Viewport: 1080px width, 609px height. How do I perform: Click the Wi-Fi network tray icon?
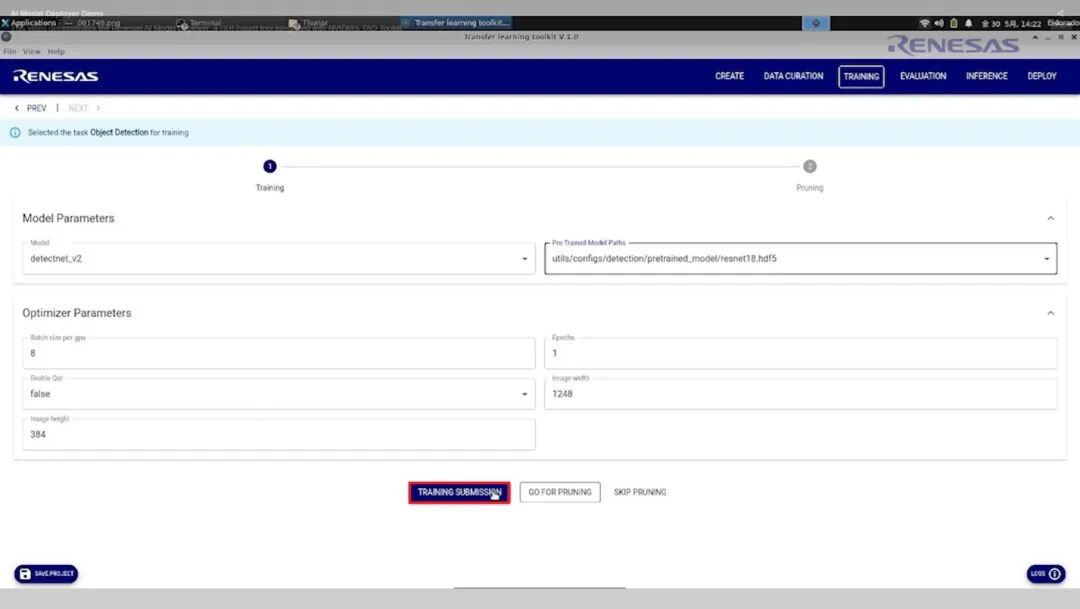click(924, 23)
